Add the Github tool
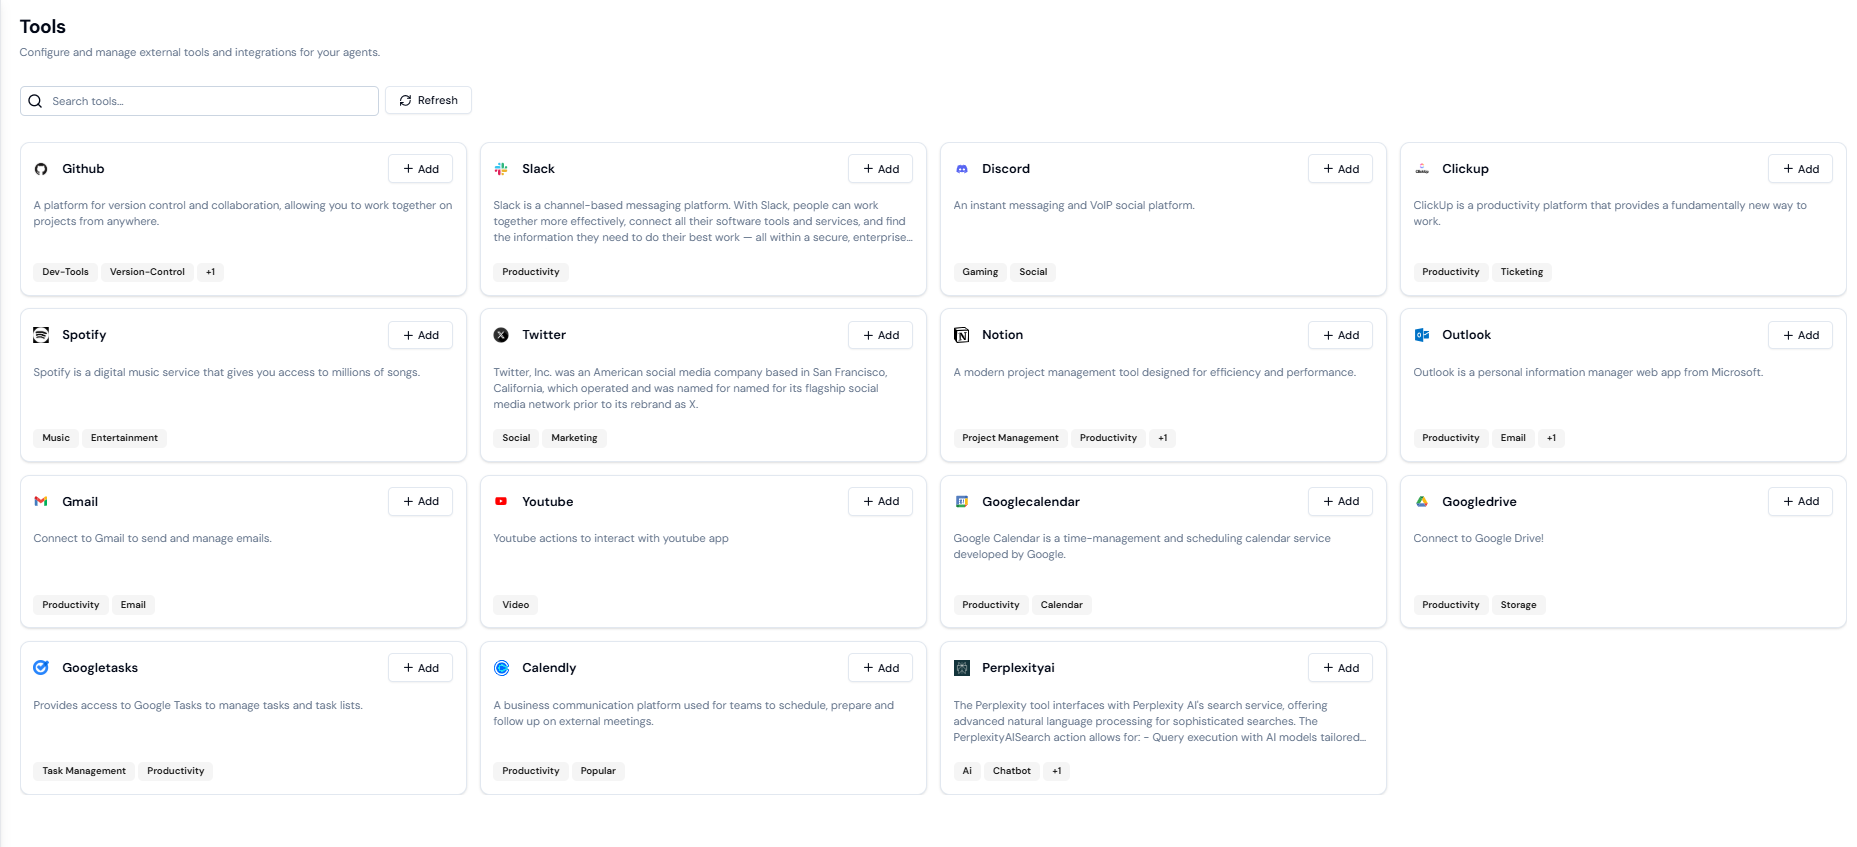1857x847 pixels. [420, 169]
